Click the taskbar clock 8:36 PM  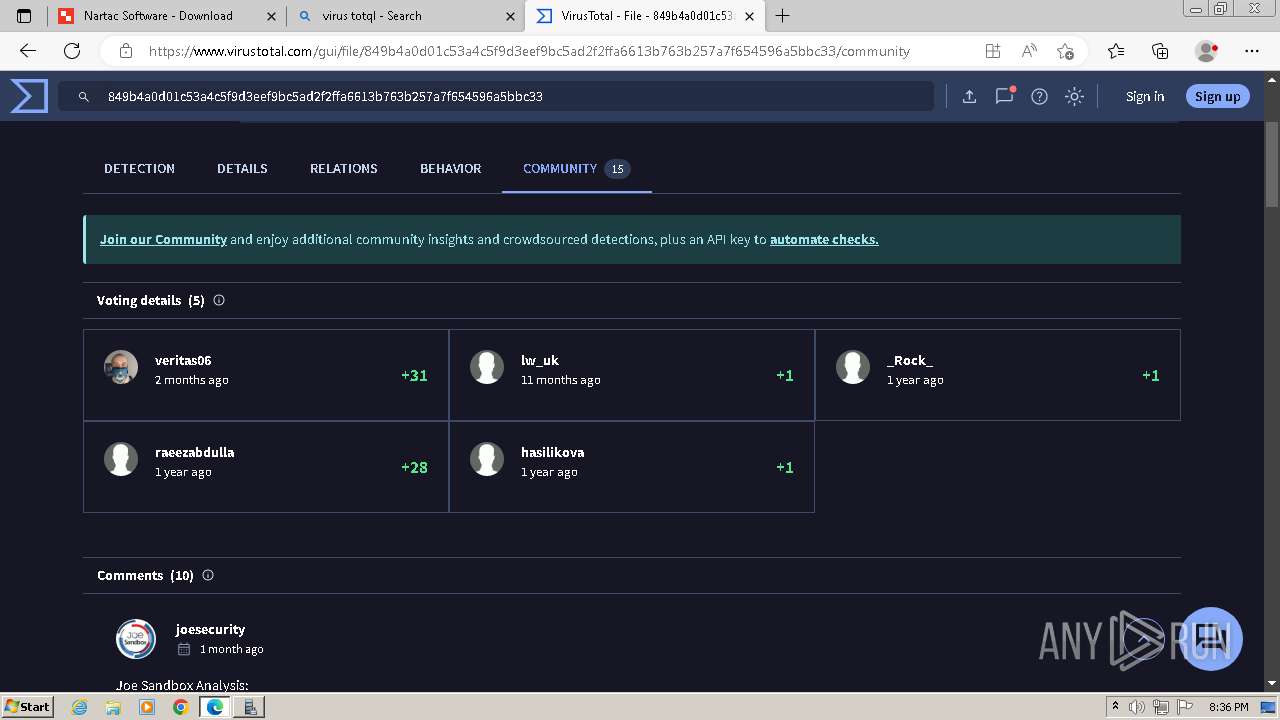point(1228,707)
